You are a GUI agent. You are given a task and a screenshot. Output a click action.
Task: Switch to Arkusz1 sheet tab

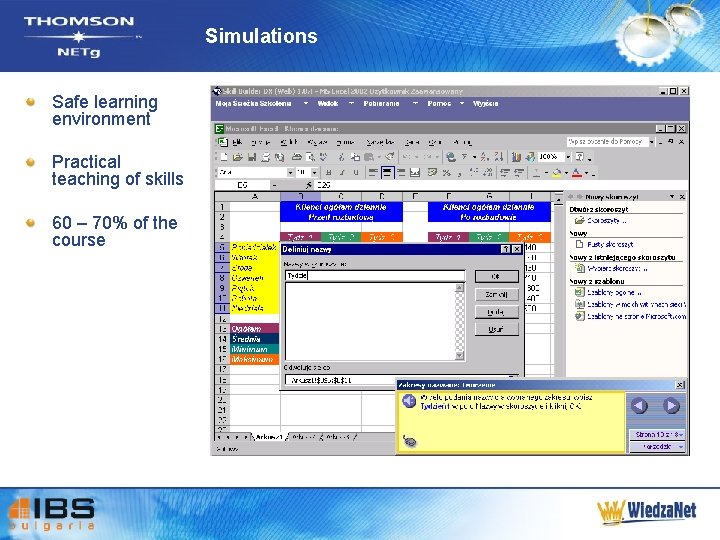pos(269,437)
